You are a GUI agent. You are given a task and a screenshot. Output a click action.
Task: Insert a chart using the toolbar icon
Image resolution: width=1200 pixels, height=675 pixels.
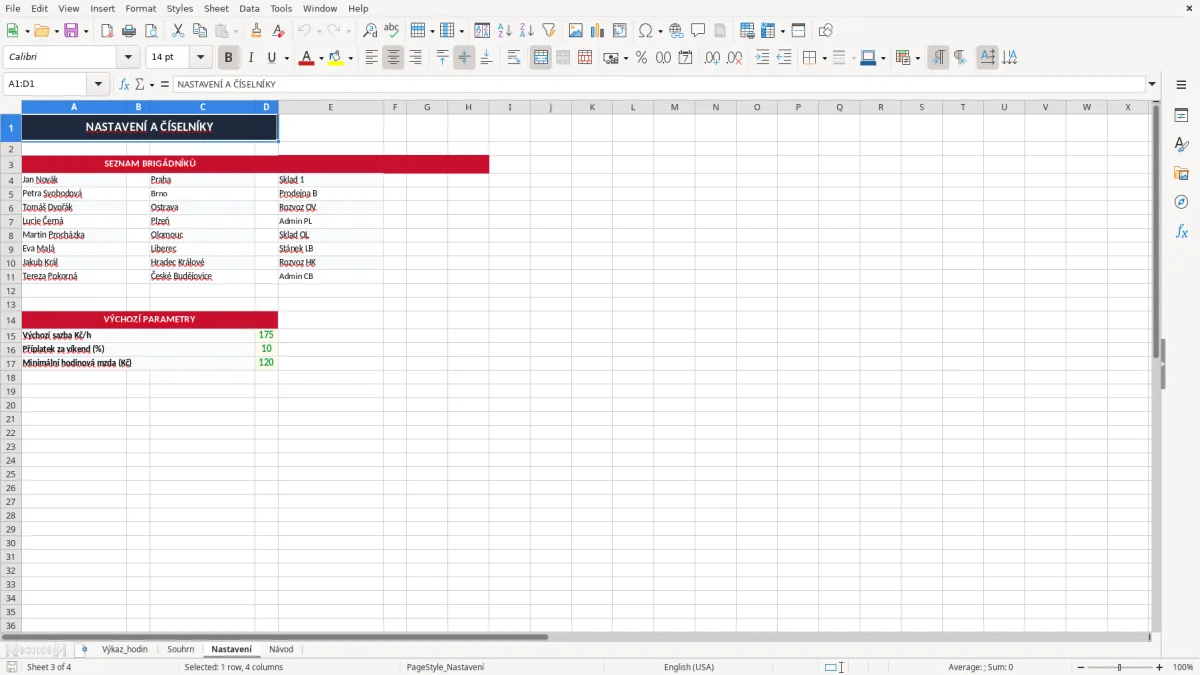[x=597, y=31]
